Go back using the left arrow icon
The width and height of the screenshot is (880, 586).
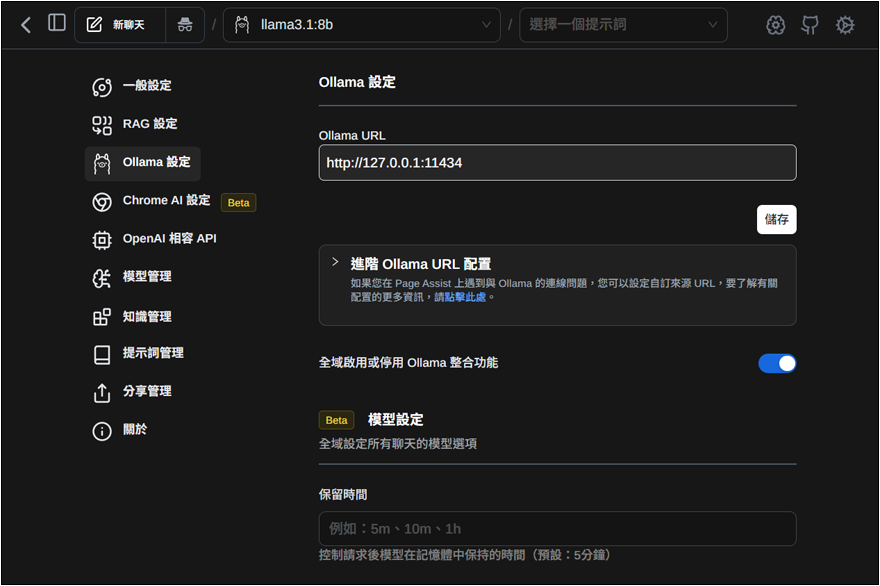26,25
